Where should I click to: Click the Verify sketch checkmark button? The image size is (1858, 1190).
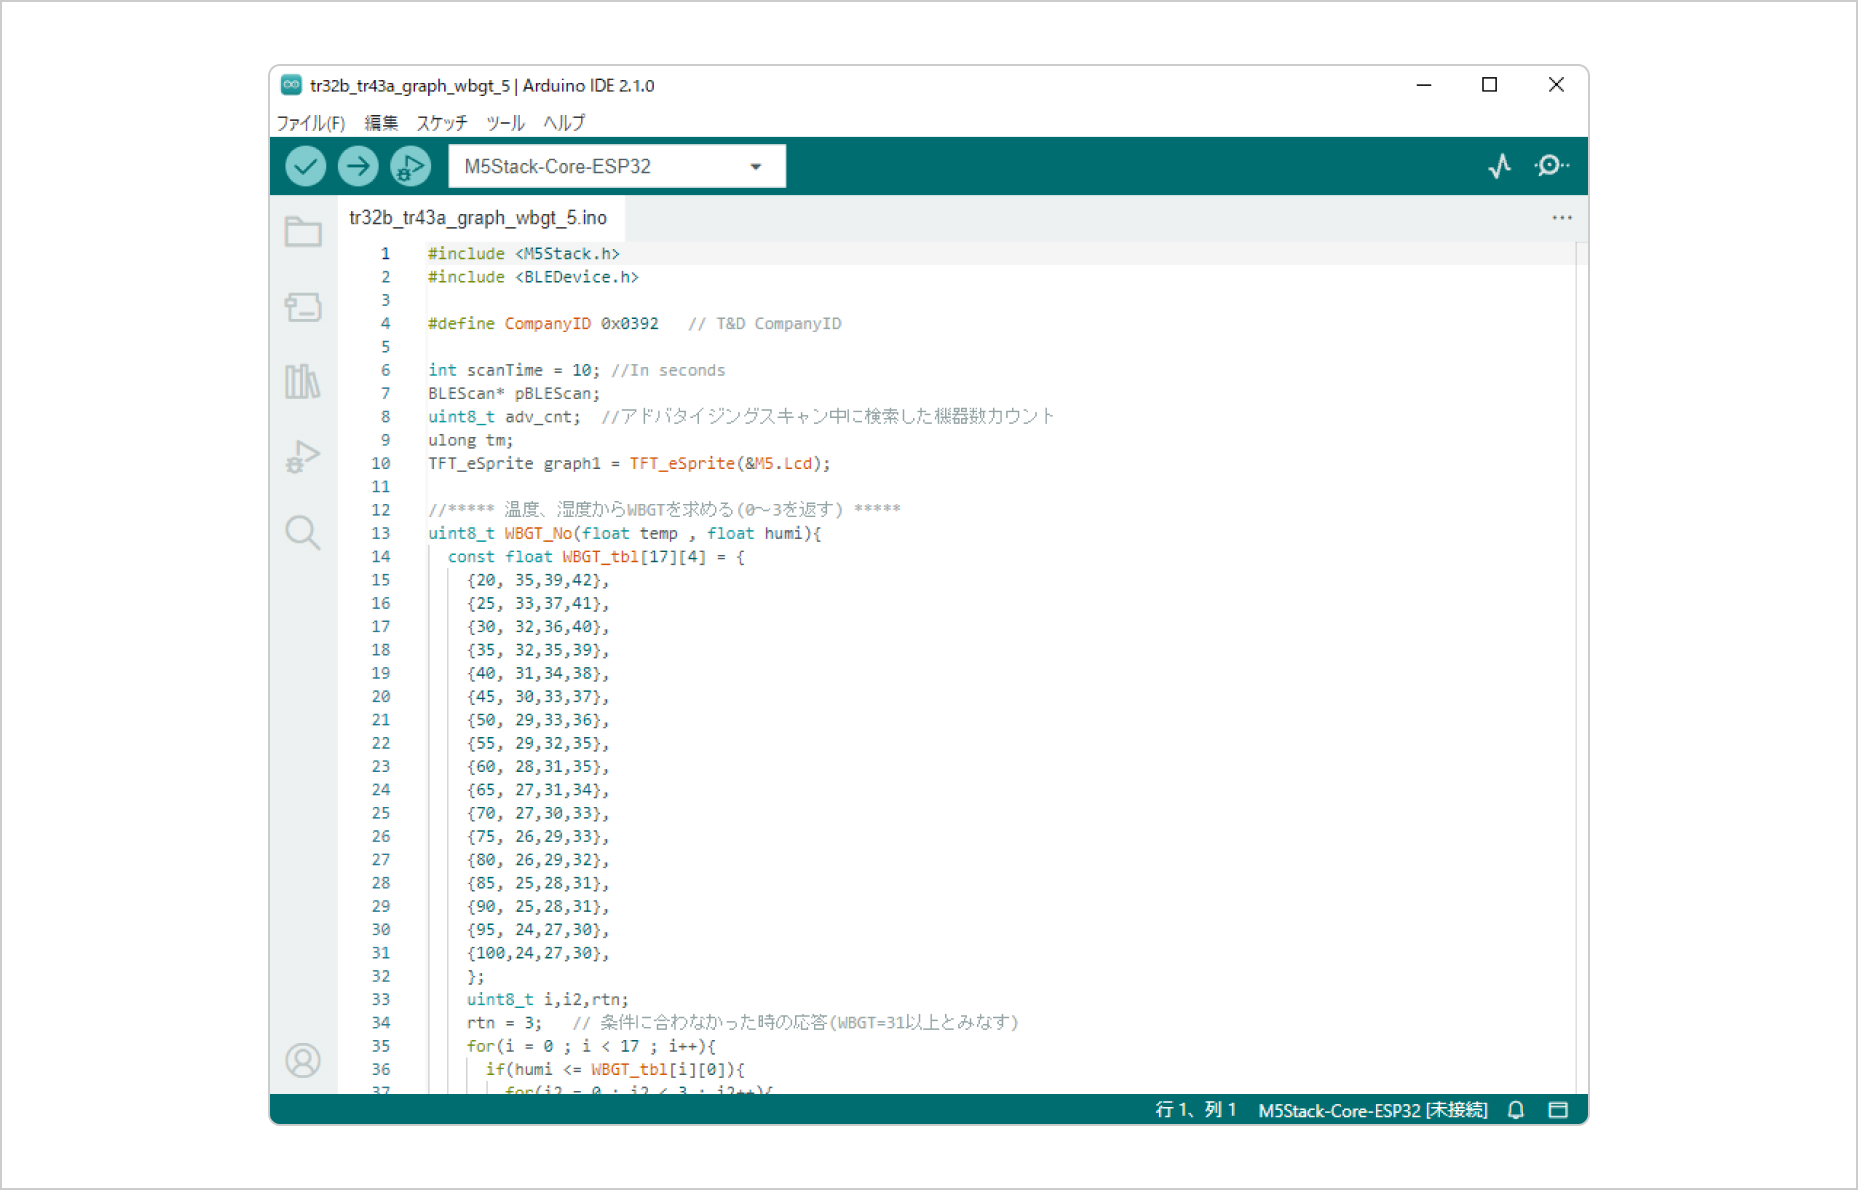tap(305, 166)
